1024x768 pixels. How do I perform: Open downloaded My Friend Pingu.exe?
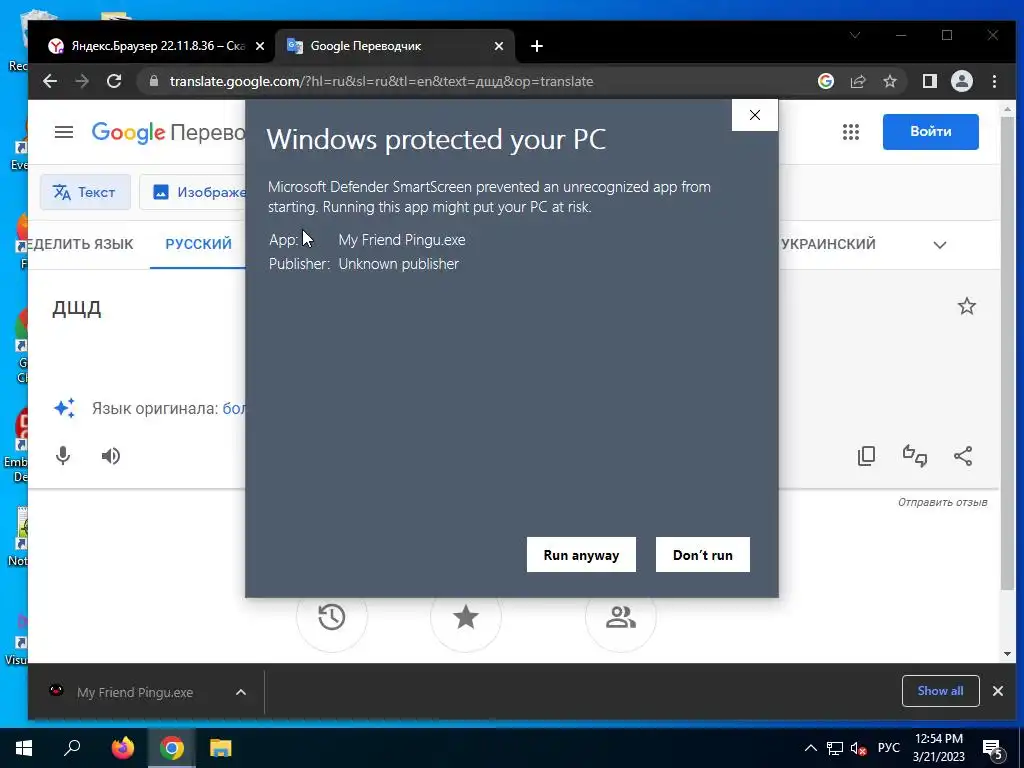[x=135, y=692]
